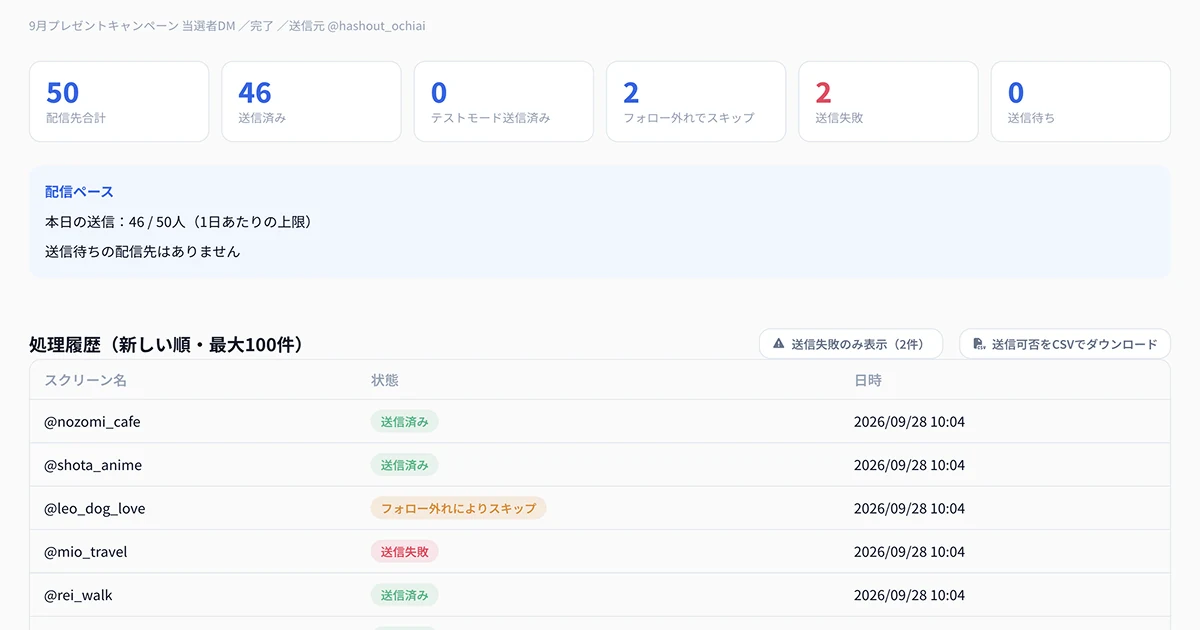Click 送信失敗 badge in @mio_travel row

click(x=404, y=552)
